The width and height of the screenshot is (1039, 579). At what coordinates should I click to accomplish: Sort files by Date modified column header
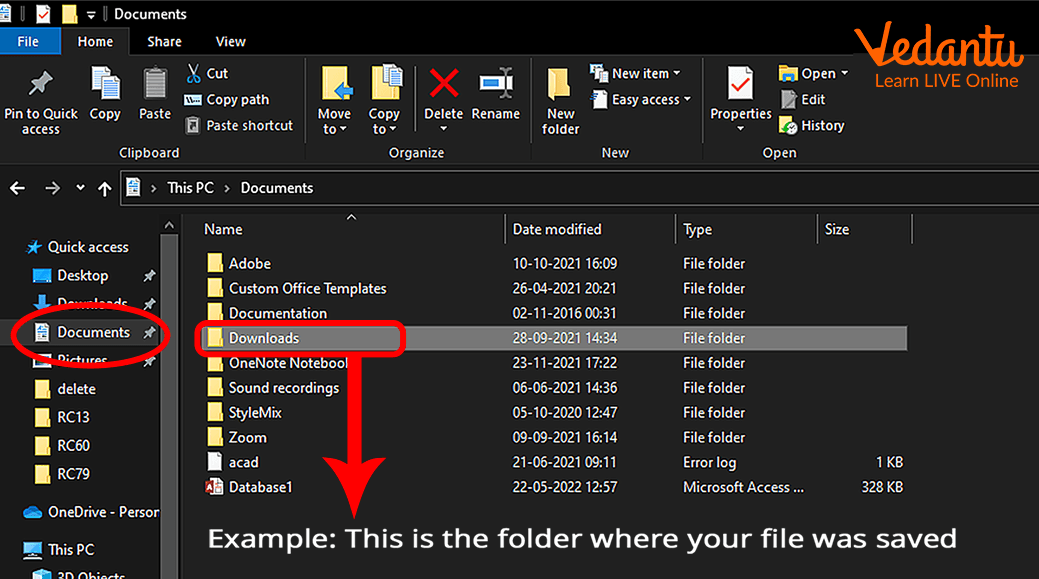point(557,229)
